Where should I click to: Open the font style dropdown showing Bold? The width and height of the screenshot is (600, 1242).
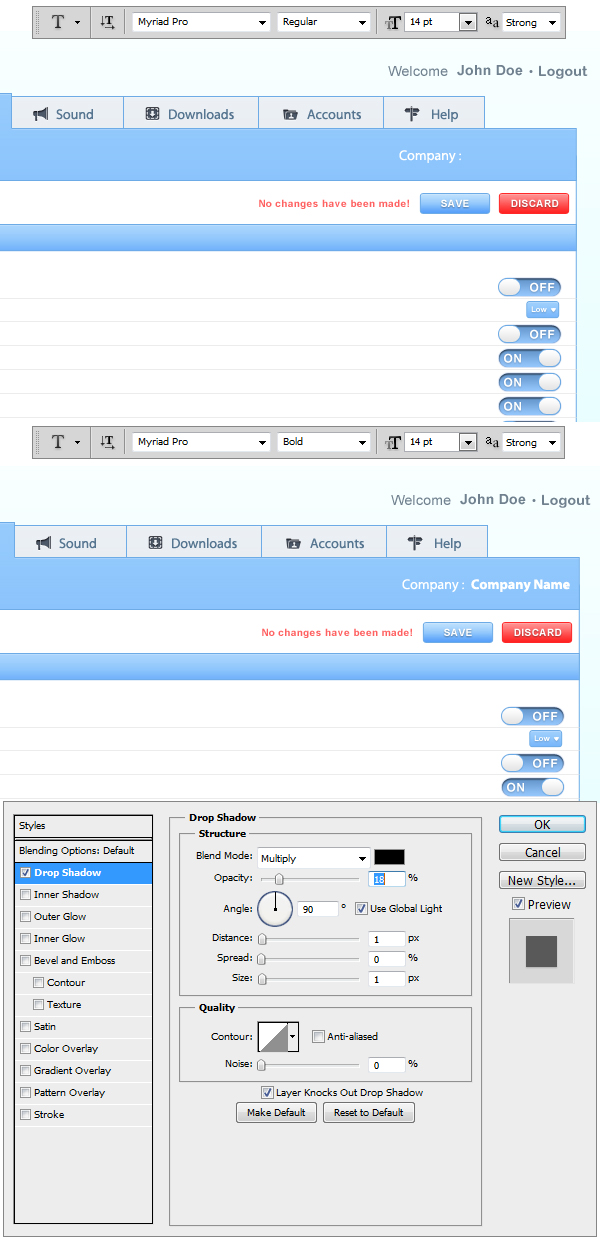(x=324, y=442)
